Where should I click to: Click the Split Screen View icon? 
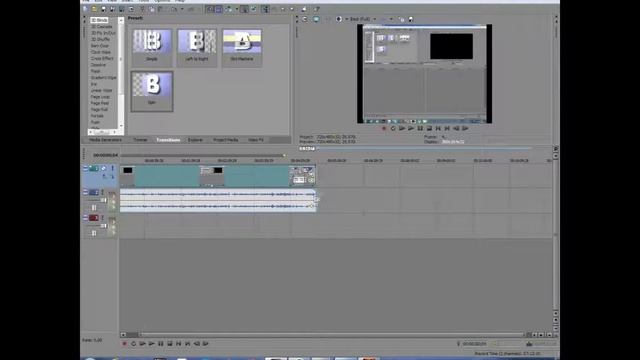pyautogui.click(x=339, y=19)
